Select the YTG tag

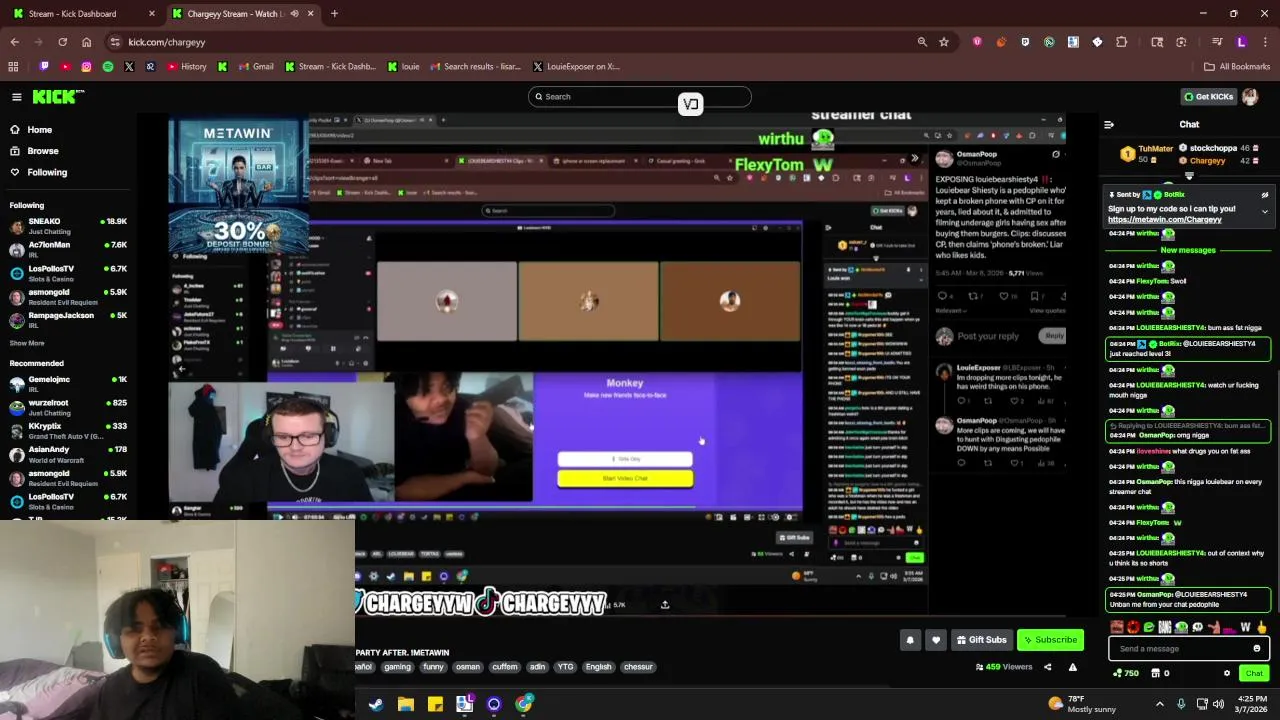coord(565,667)
